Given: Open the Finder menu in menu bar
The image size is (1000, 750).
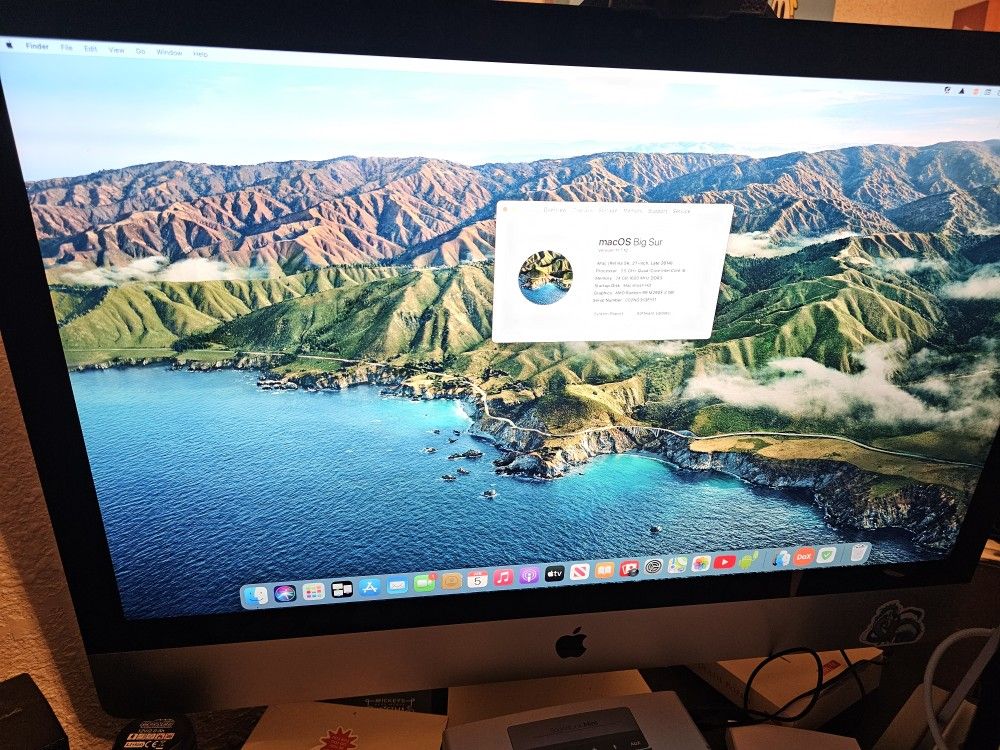Looking at the screenshot, I should pyautogui.click(x=37, y=46).
